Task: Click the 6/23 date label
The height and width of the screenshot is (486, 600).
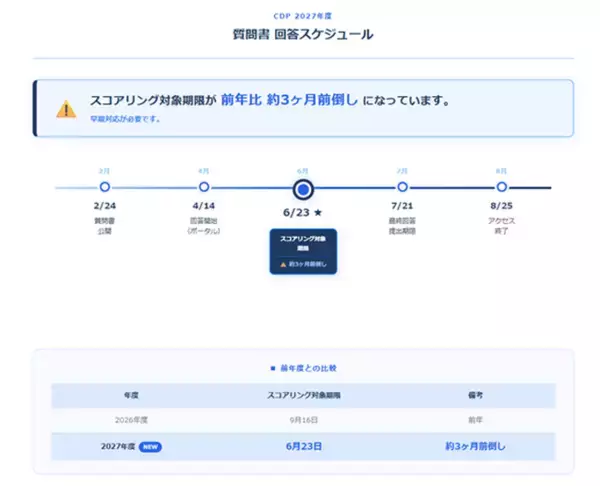Action: pos(296,212)
